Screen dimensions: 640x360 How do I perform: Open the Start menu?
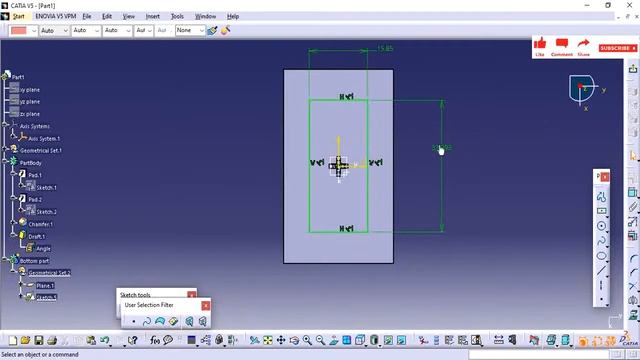19,17
